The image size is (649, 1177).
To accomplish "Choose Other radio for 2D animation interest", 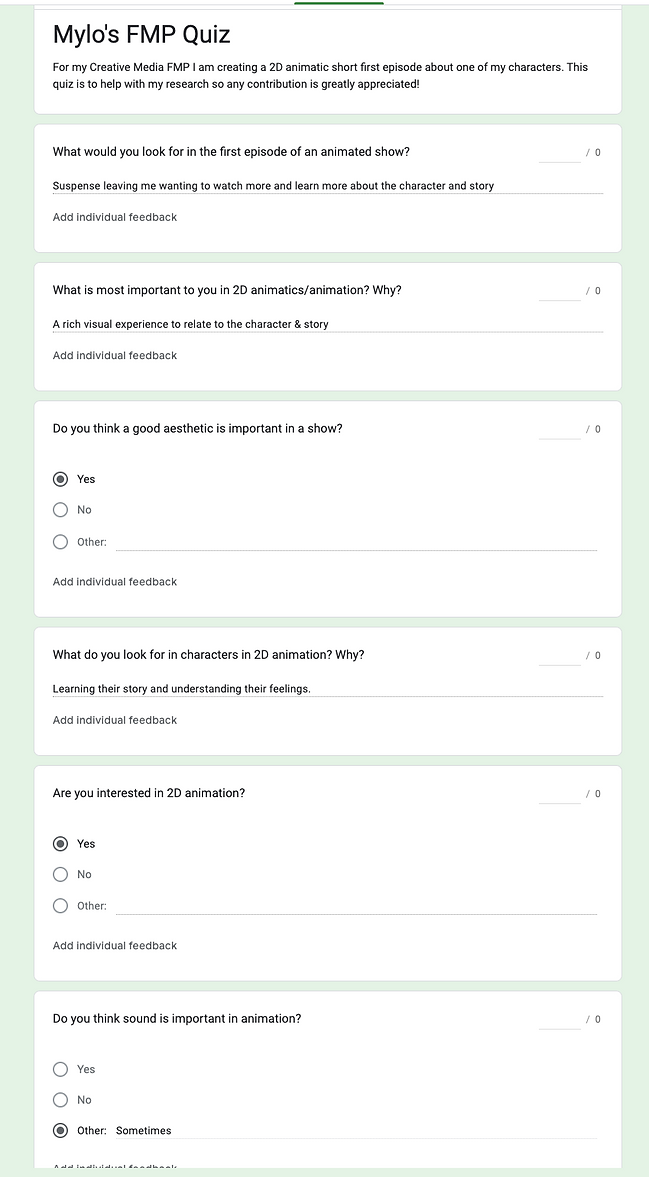I will click(61, 906).
